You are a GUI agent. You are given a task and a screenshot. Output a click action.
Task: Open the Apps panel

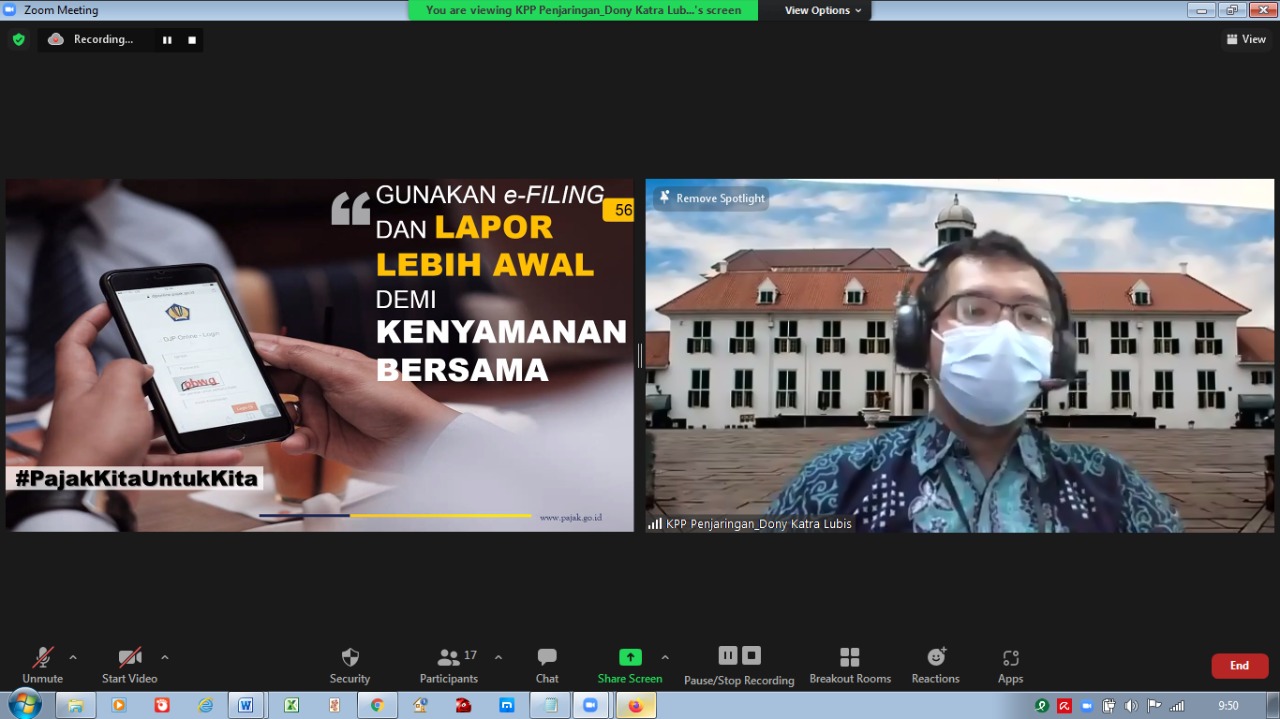click(1010, 665)
